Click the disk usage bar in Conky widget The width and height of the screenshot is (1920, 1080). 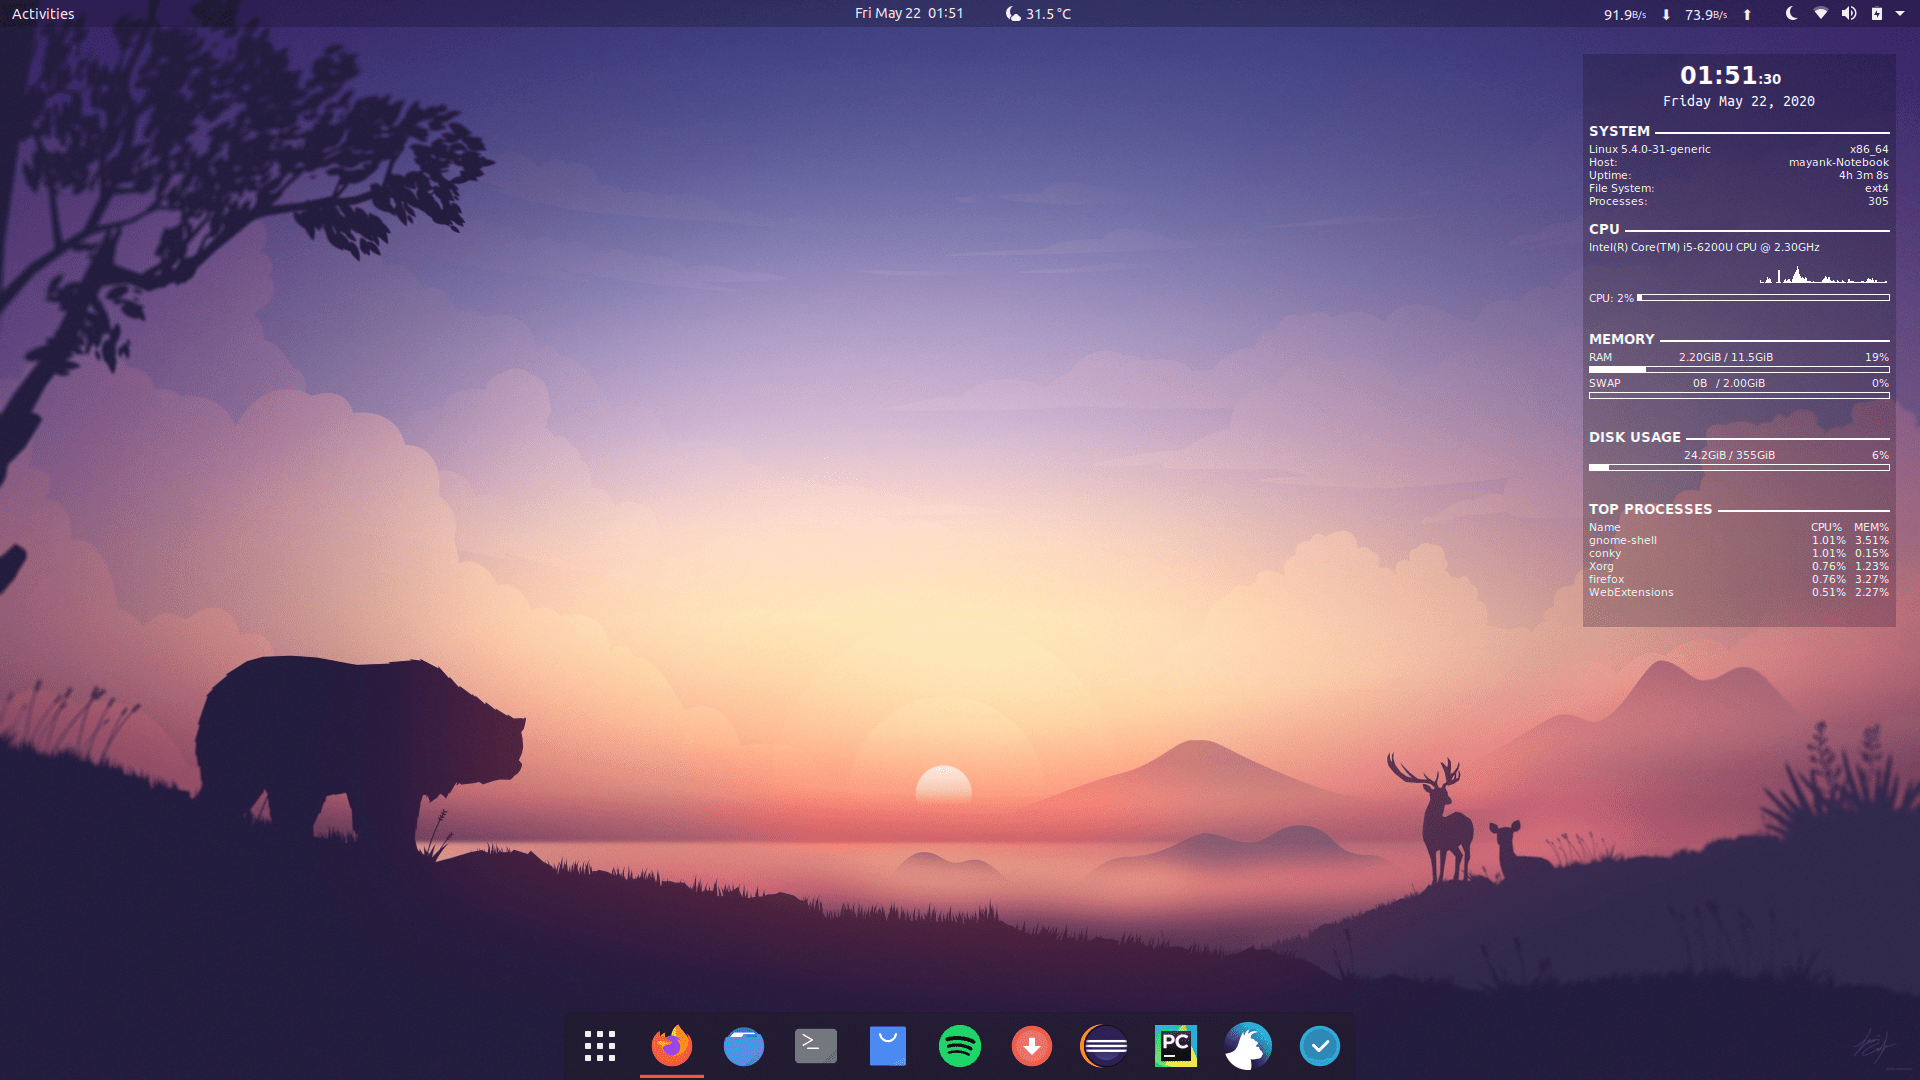click(x=1739, y=468)
